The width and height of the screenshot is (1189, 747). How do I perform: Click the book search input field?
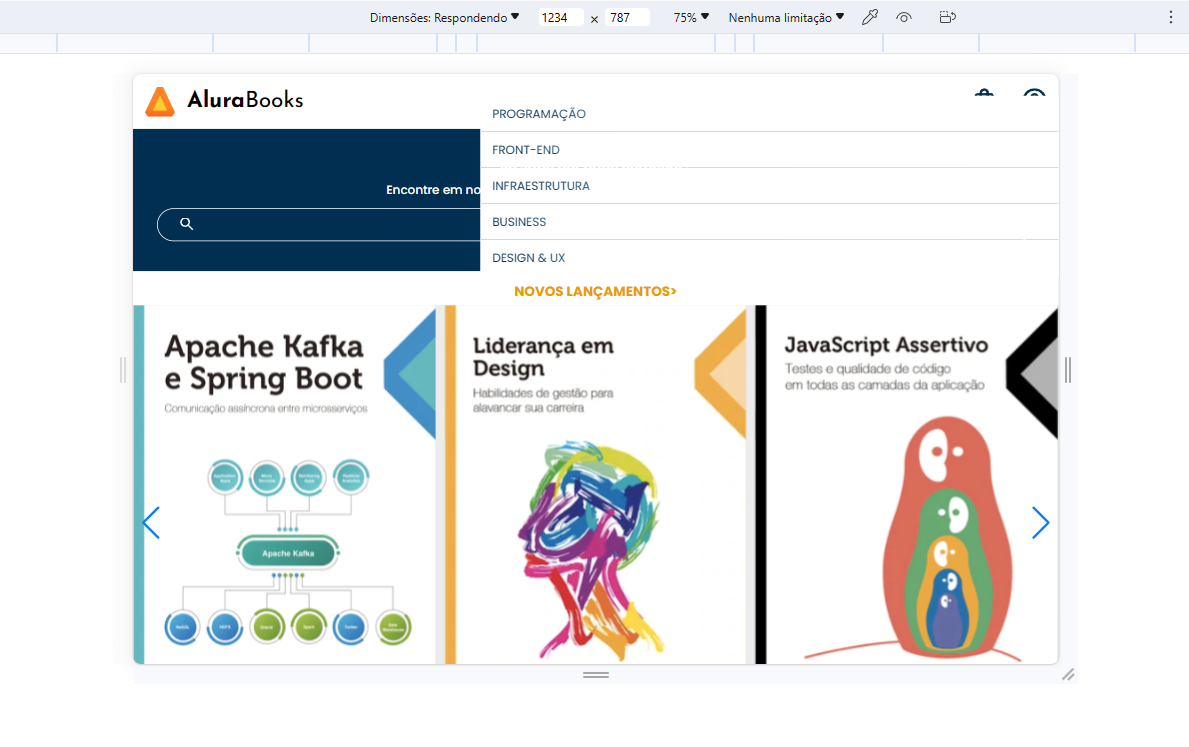(318, 224)
